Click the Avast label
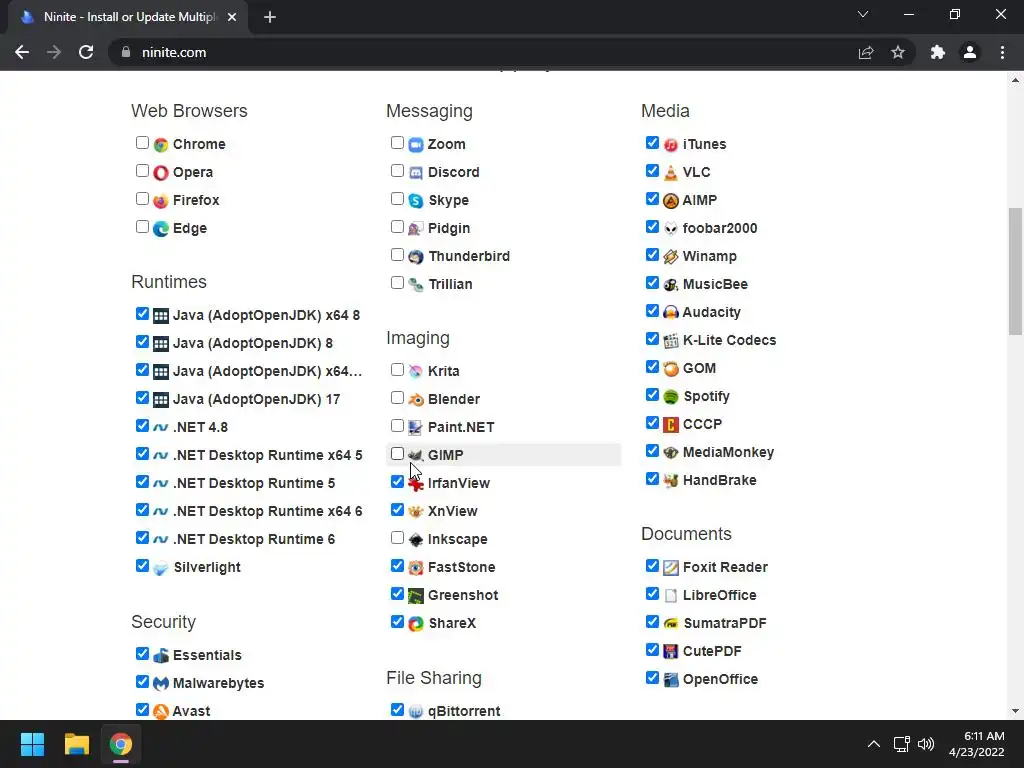The image size is (1024, 768). [191, 711]
